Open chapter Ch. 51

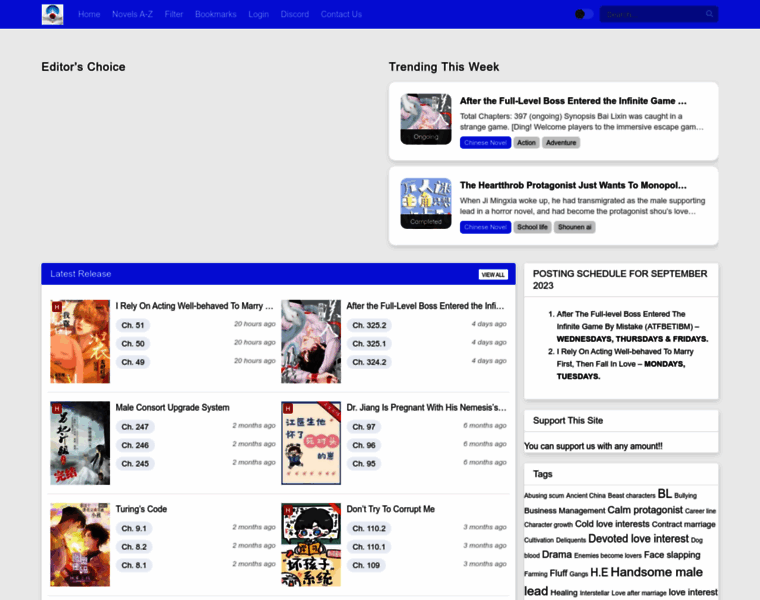point(133,325)
